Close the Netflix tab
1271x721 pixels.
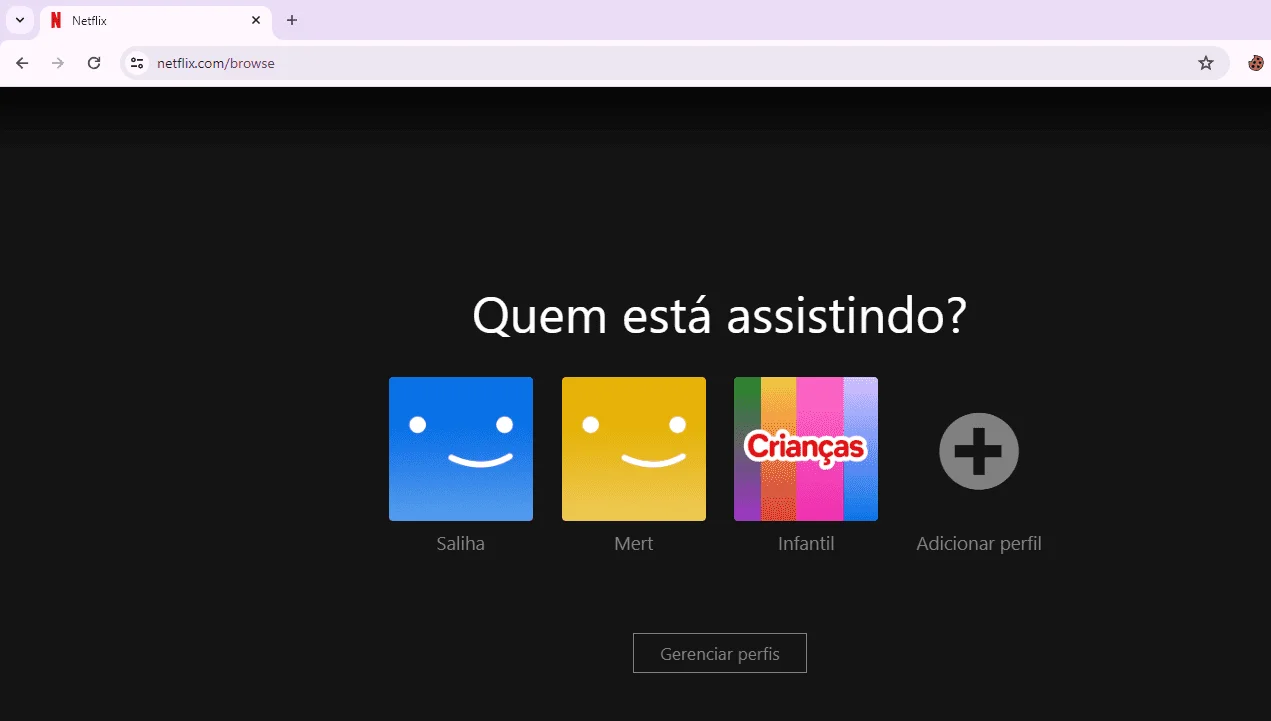256,20
